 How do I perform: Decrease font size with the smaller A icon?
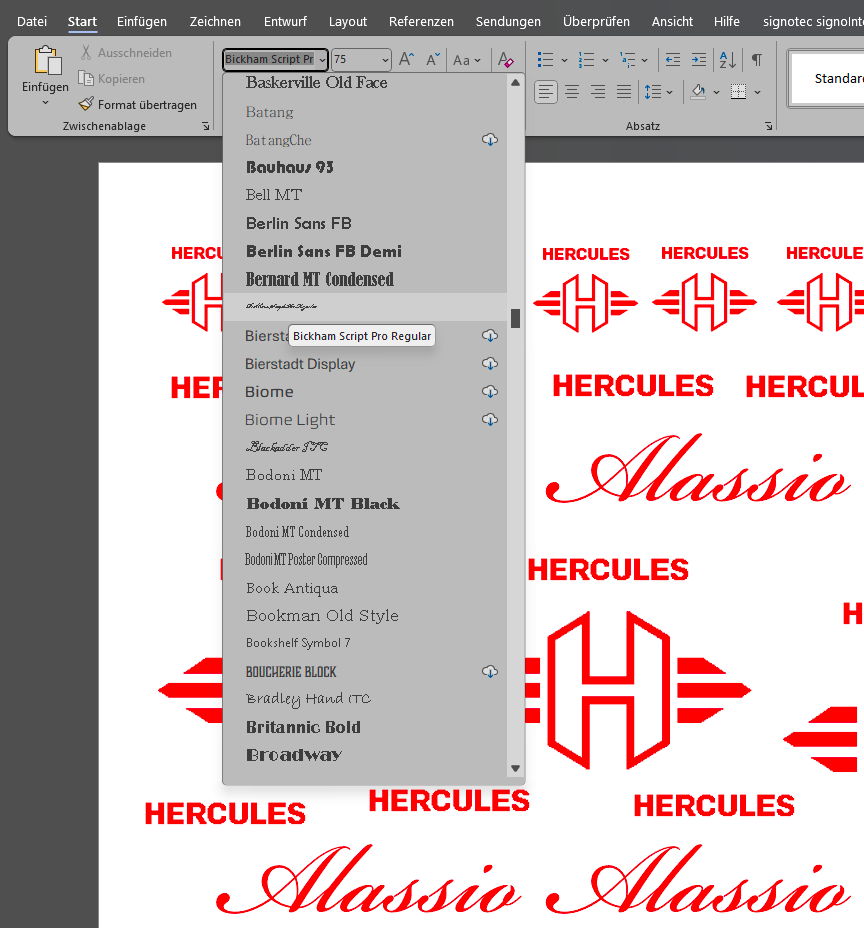[432, 60]
